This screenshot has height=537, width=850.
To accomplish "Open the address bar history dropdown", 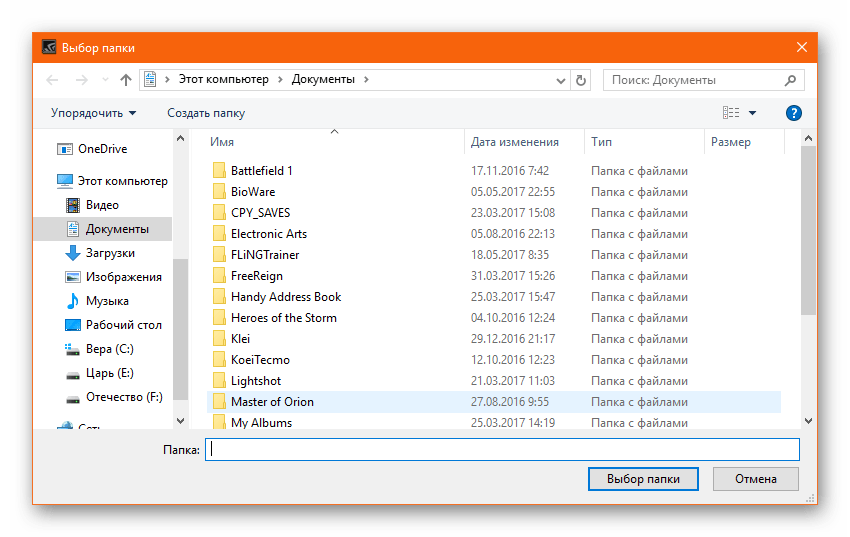I will coord(561,80).
